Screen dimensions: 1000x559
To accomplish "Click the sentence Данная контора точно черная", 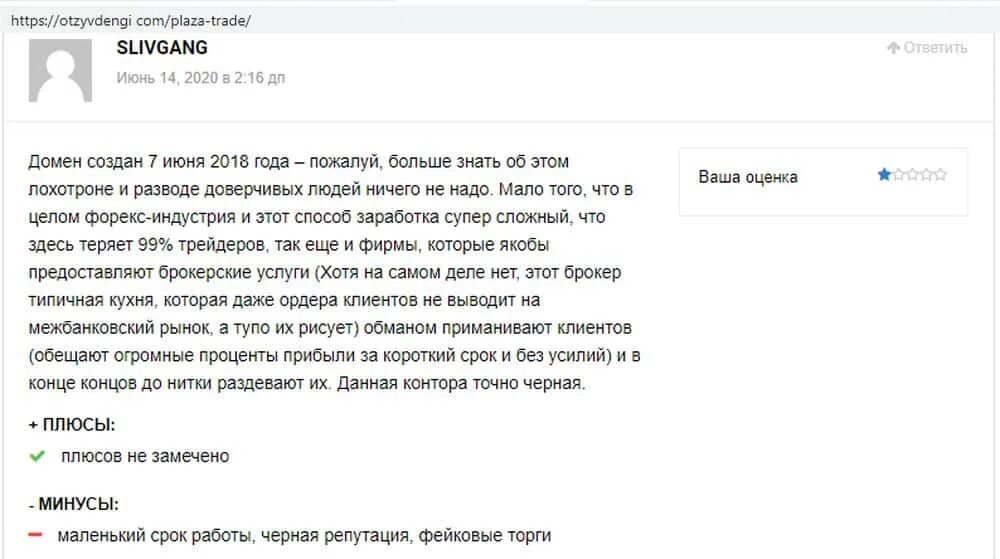I will 461,384.
